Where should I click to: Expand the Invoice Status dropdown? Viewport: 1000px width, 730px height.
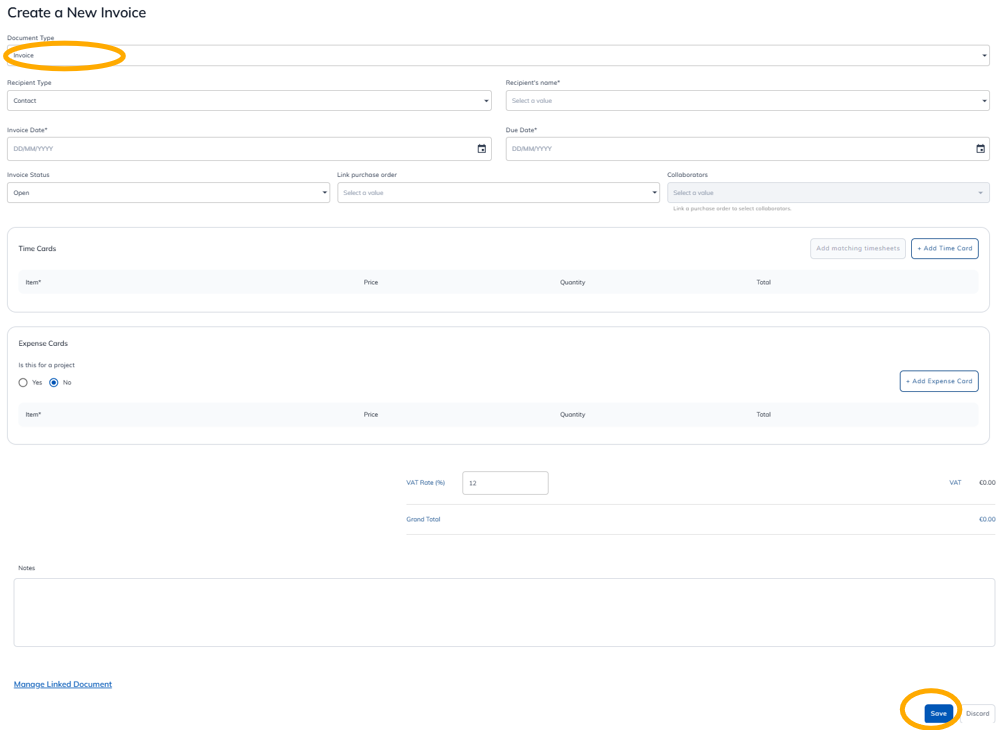point(168,193)
